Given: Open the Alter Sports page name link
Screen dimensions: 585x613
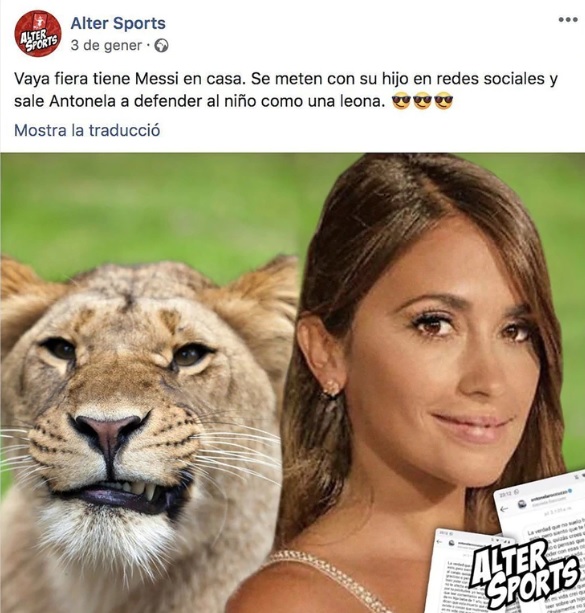Looking at the screenshot, I should pos(118,23).
